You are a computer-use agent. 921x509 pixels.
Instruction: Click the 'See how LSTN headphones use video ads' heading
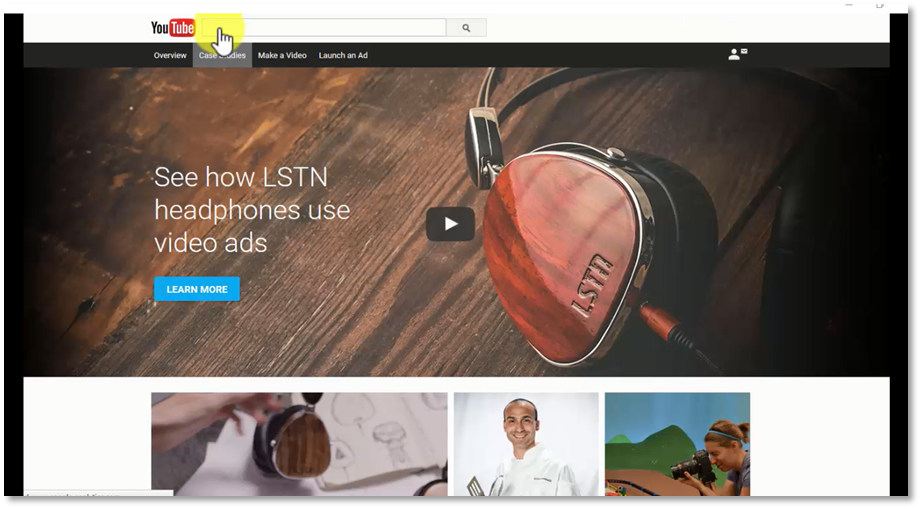click(252, 210)
